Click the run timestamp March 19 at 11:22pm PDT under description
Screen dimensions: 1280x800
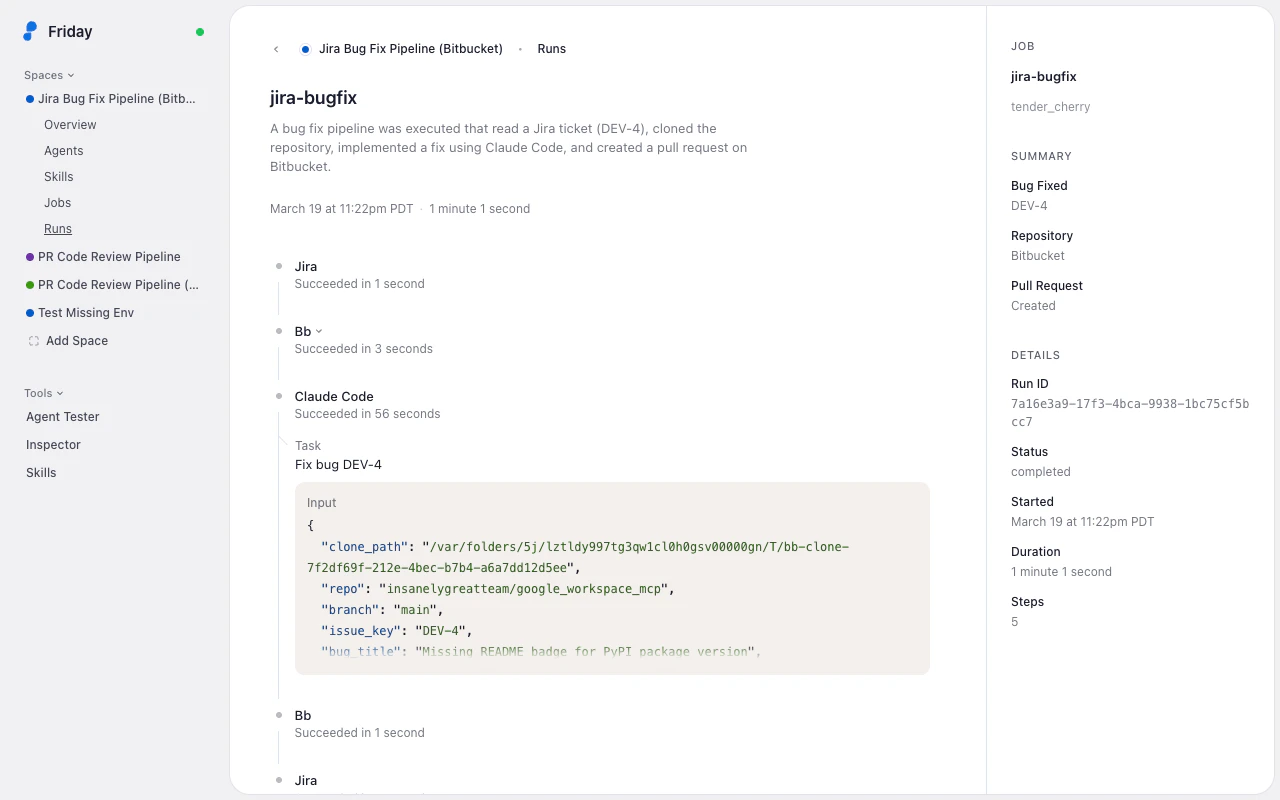(x=341, y=209)
